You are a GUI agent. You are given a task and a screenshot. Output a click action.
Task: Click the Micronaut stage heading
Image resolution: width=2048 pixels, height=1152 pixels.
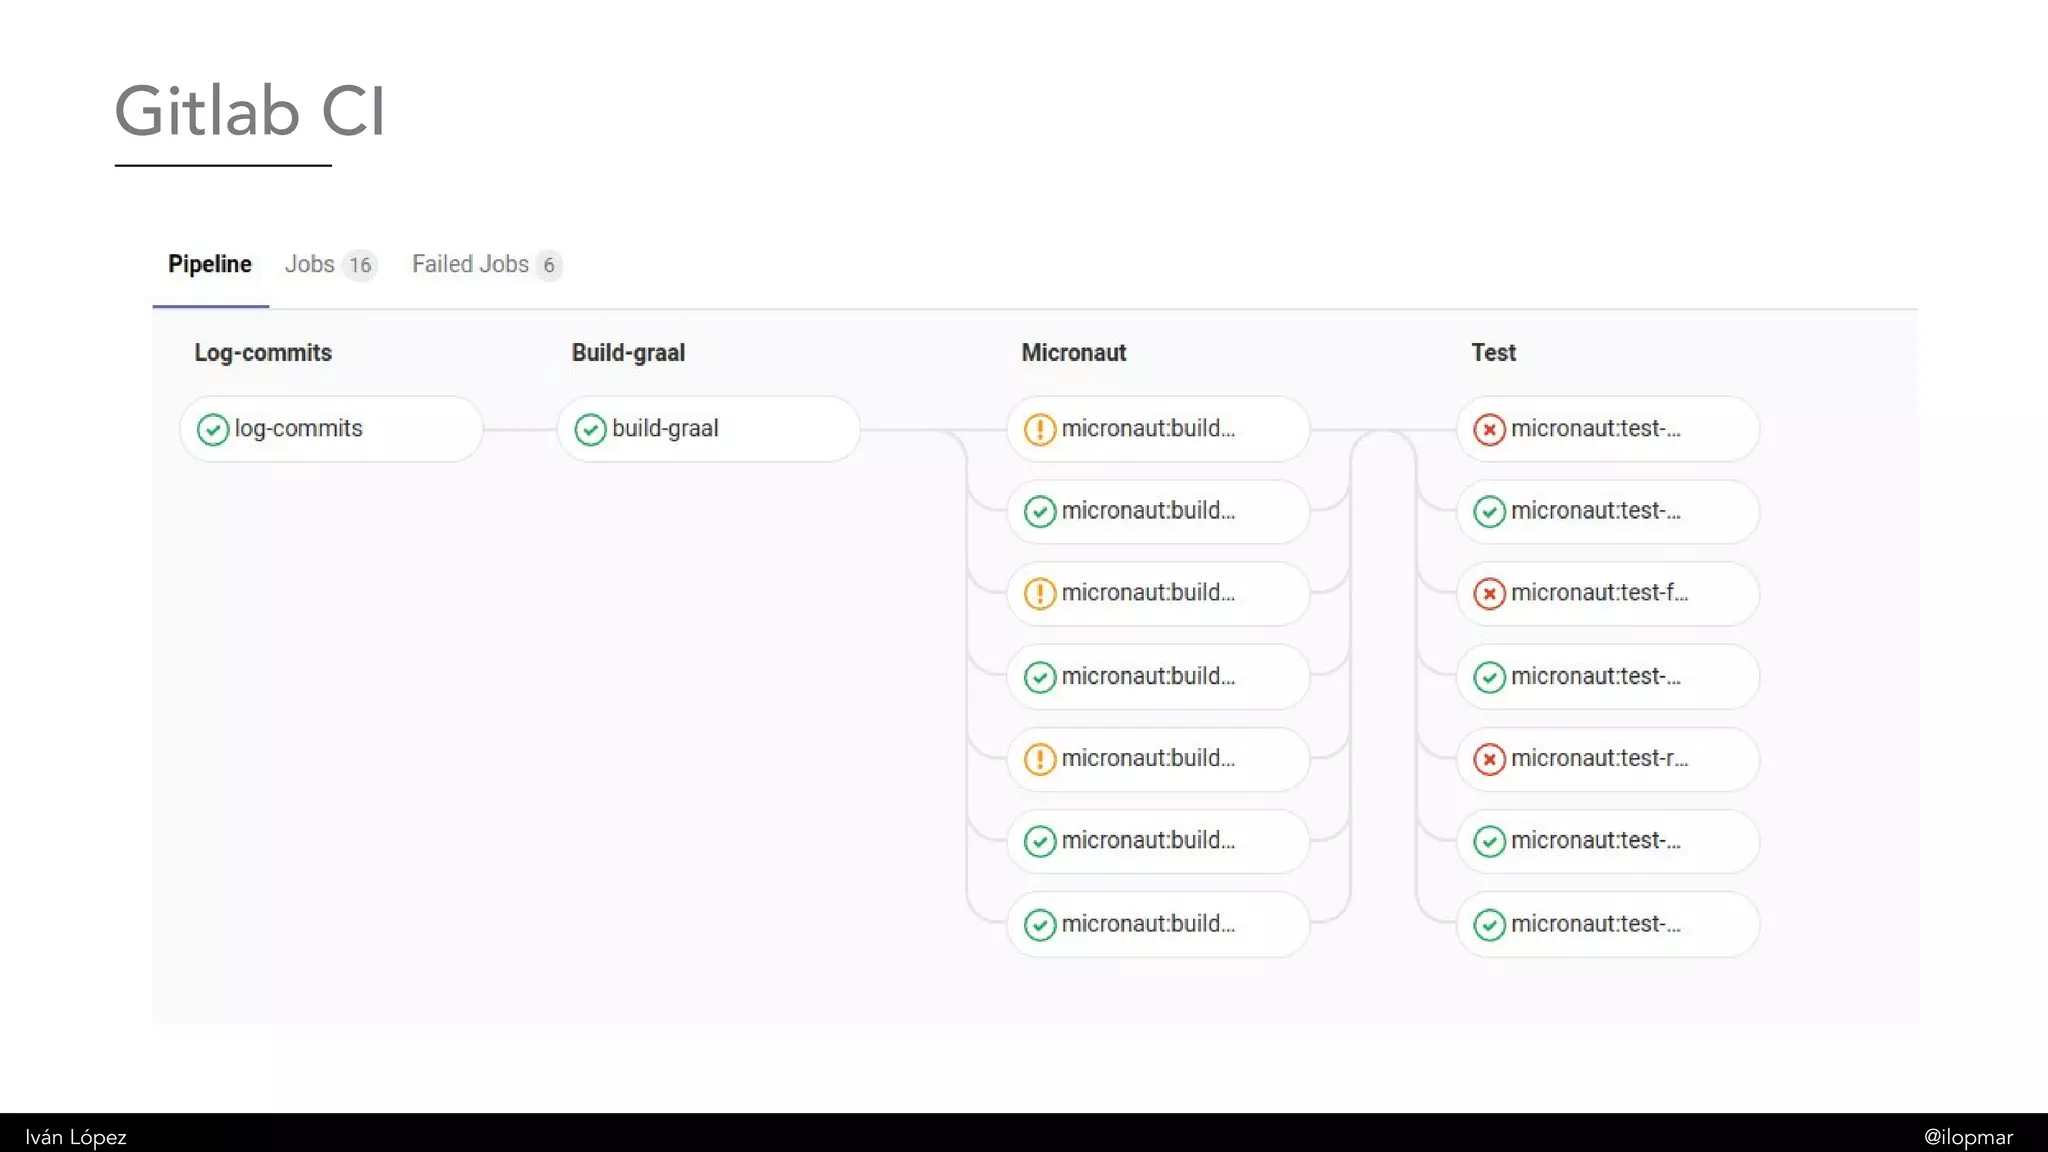pyautogui.click(x=1074, y=353)
